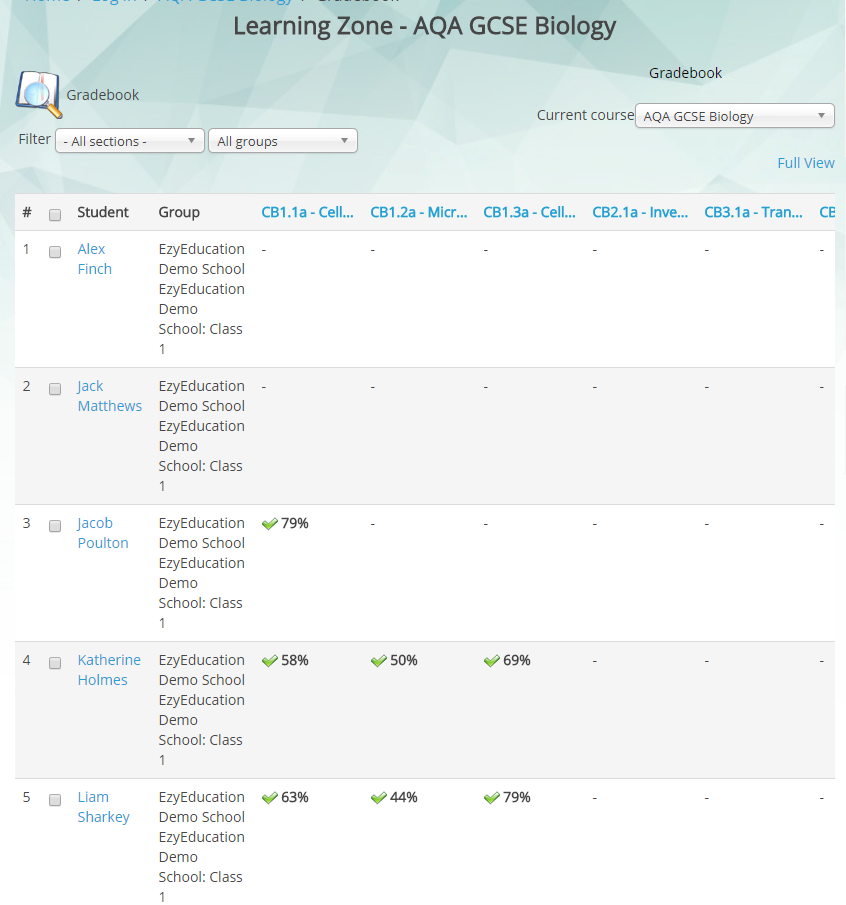Click the green check beside Liam Sharkey's 63%
Screen dimensions: 846x905
pyautogui.click(x=269, y=798)
